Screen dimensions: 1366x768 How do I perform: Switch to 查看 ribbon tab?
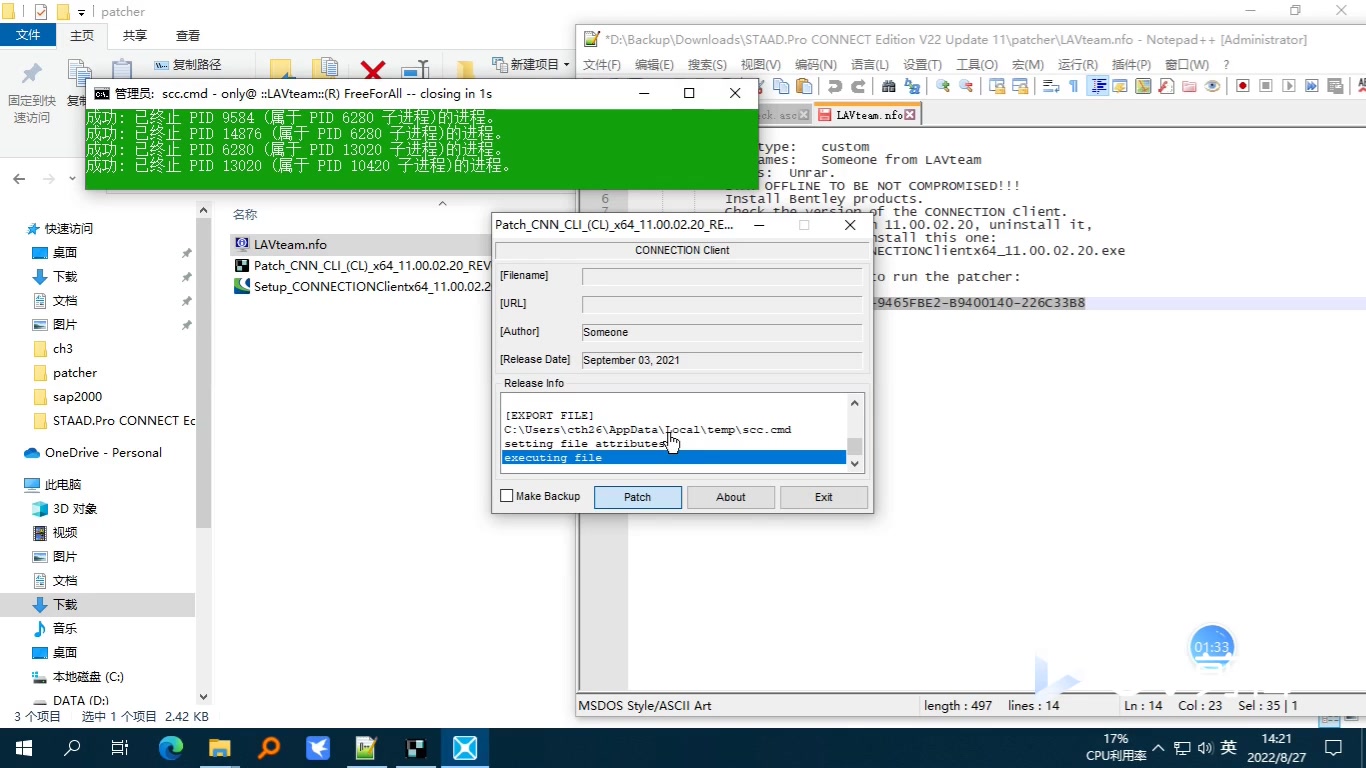click(x=188, y=35)
